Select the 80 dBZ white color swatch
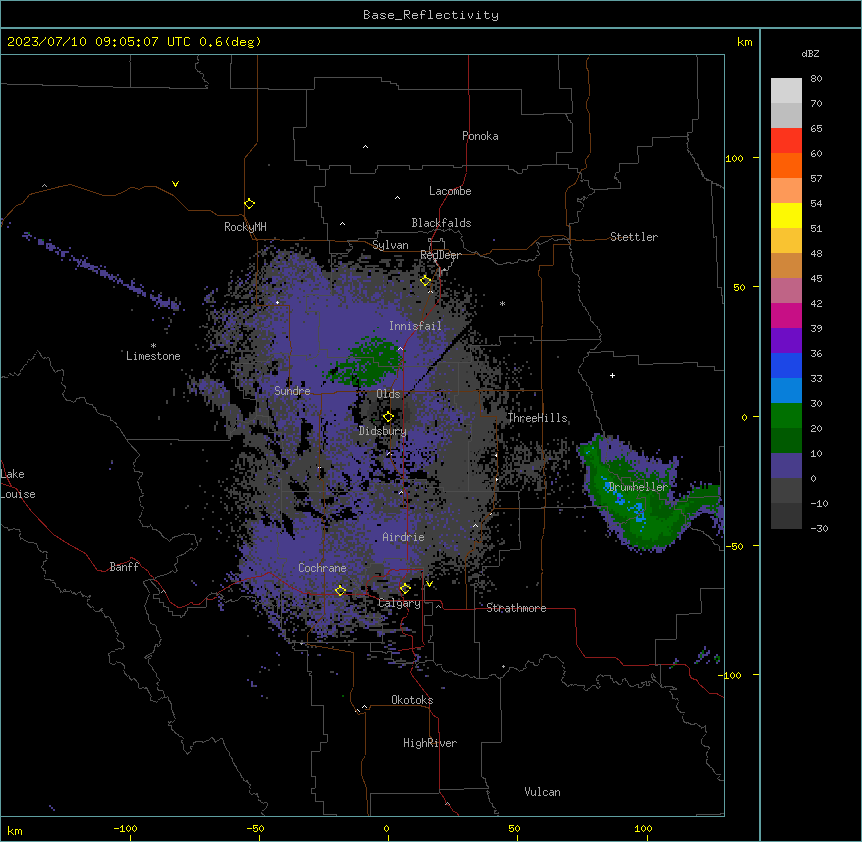This screenshot has height=842, width=862. point(786,91)
